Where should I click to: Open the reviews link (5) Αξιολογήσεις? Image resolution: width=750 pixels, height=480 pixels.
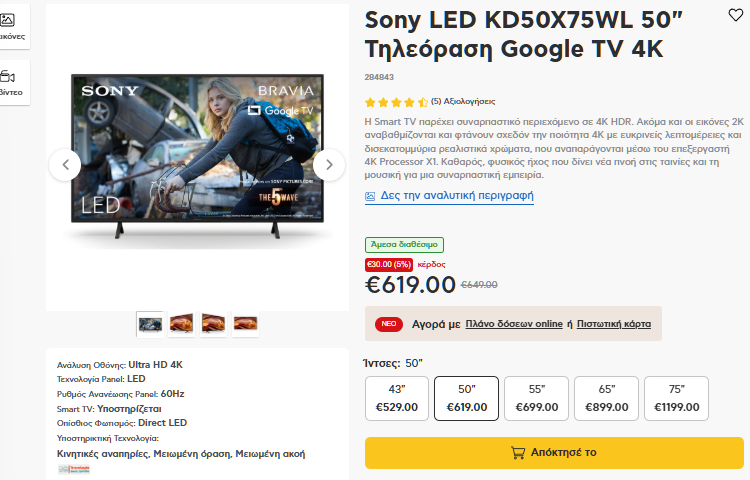463,102
